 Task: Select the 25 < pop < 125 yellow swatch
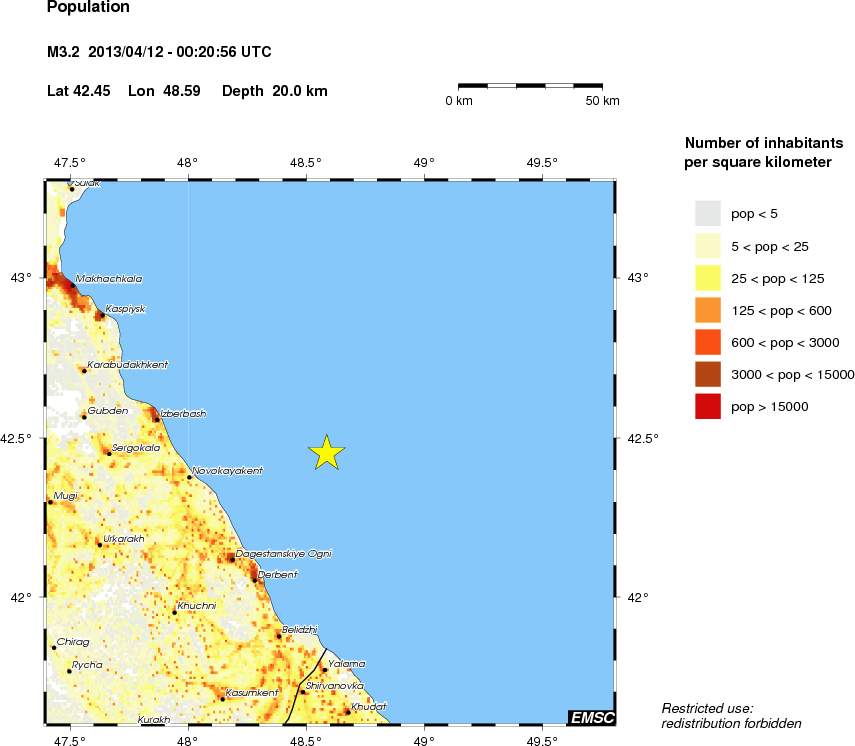[708, 278]
